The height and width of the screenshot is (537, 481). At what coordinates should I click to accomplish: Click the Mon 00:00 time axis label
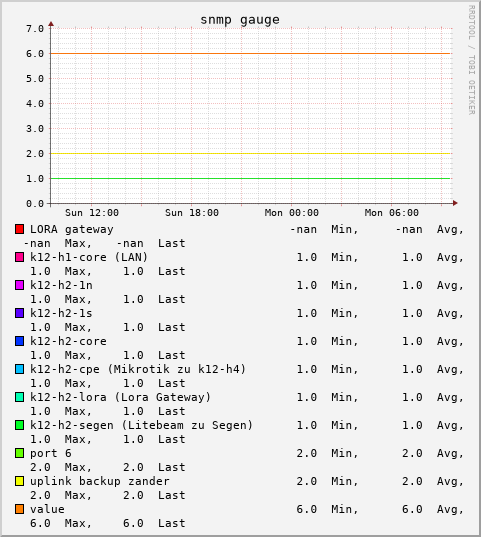pyautogui.click(x=292, y=213)
